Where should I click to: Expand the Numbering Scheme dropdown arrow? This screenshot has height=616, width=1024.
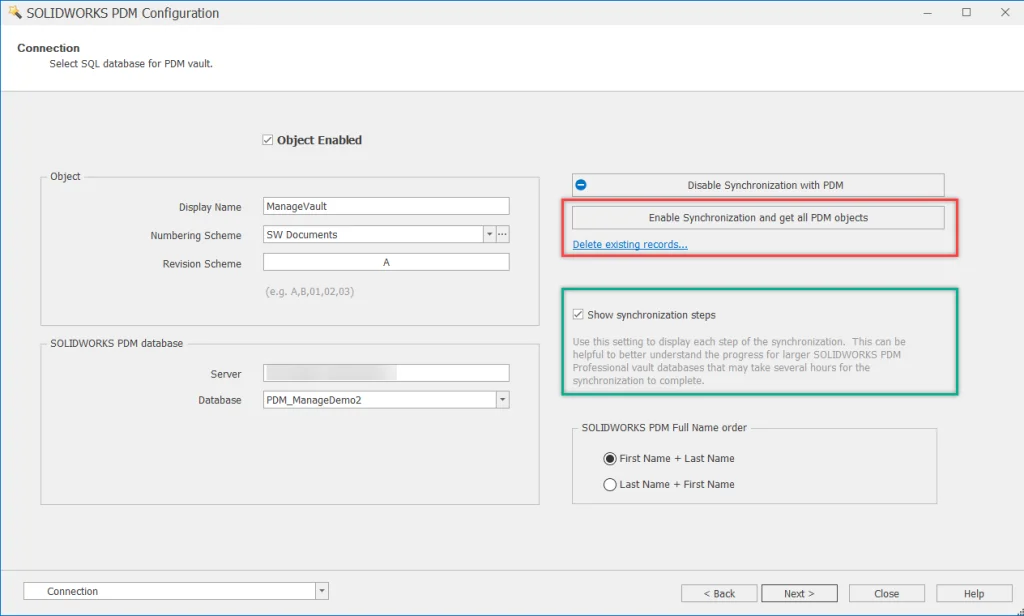pyautogui.click(x=489, y=235)
